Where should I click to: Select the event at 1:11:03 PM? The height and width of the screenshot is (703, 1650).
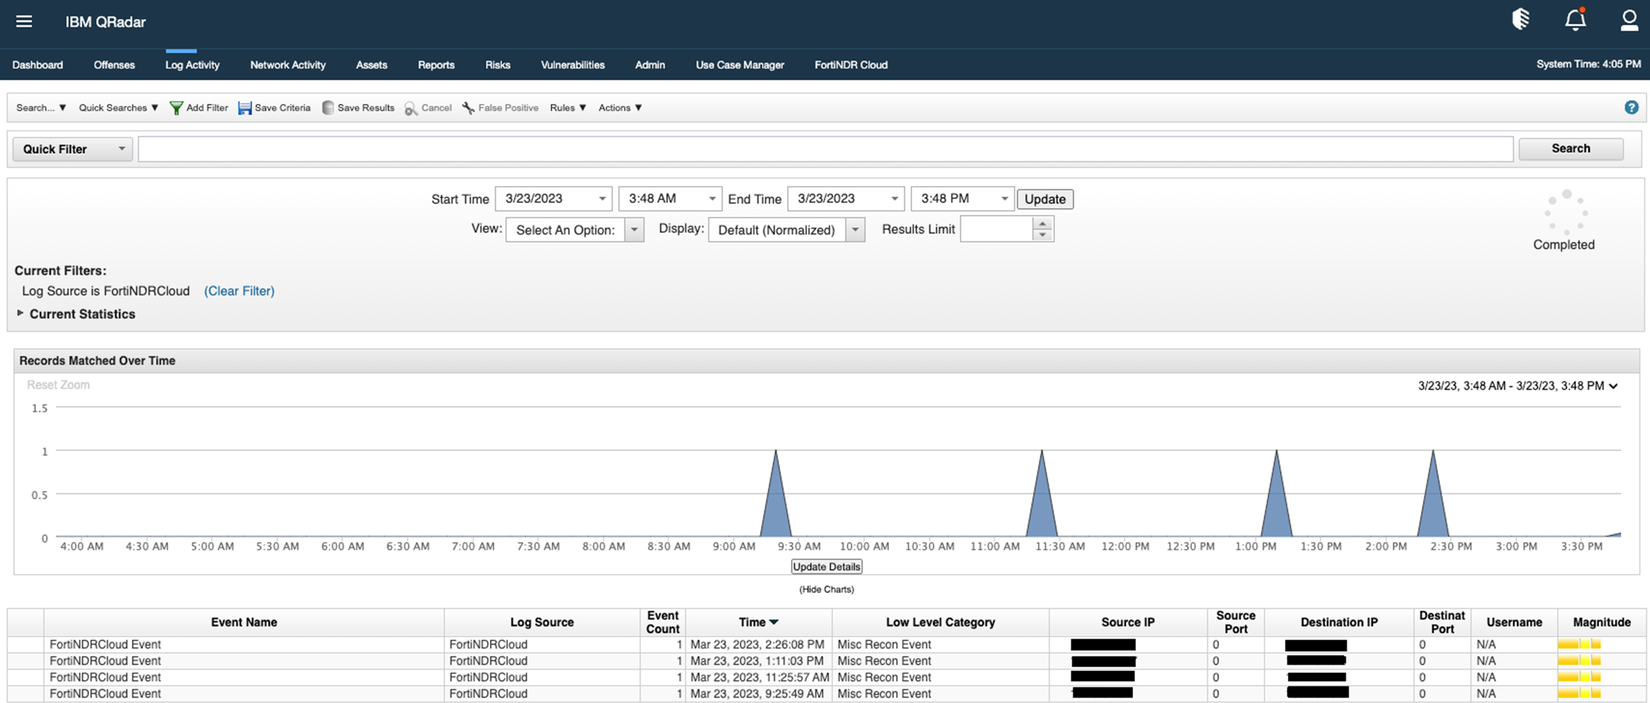pyautogui.click(x=825, y=661)
